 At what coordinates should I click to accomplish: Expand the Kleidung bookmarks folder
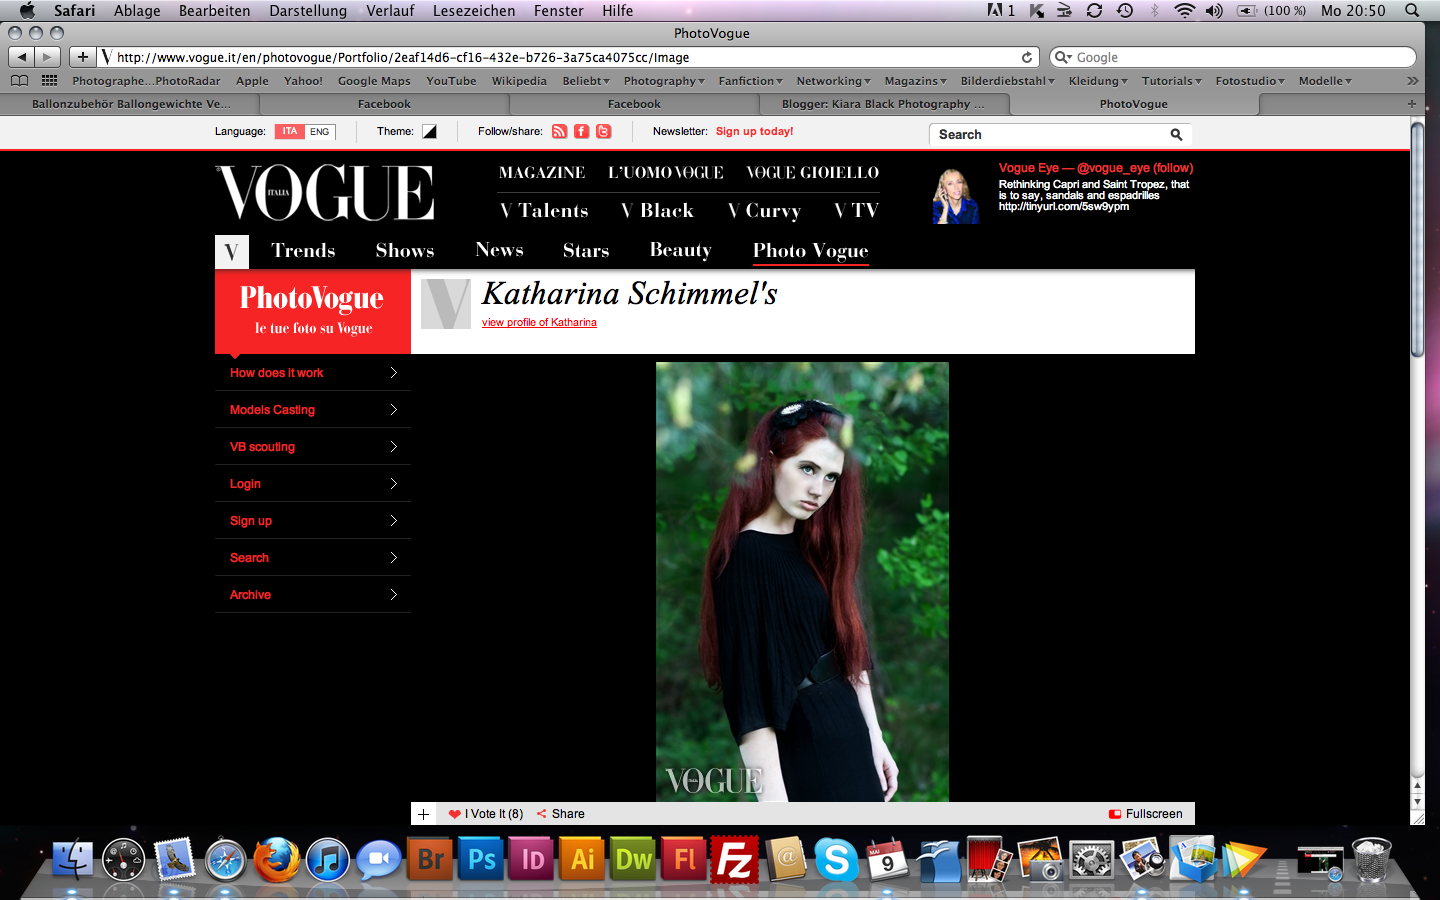tap(1098, 81)
